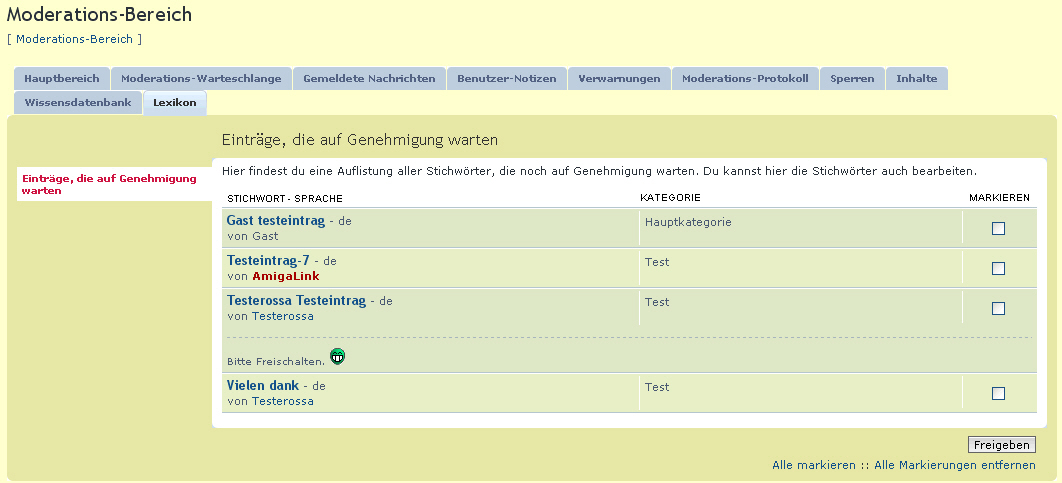The height and width of the screenshot is (483, 1062).
Task: Open the Gast testeintrag entry
Action: tap(275, 221)
